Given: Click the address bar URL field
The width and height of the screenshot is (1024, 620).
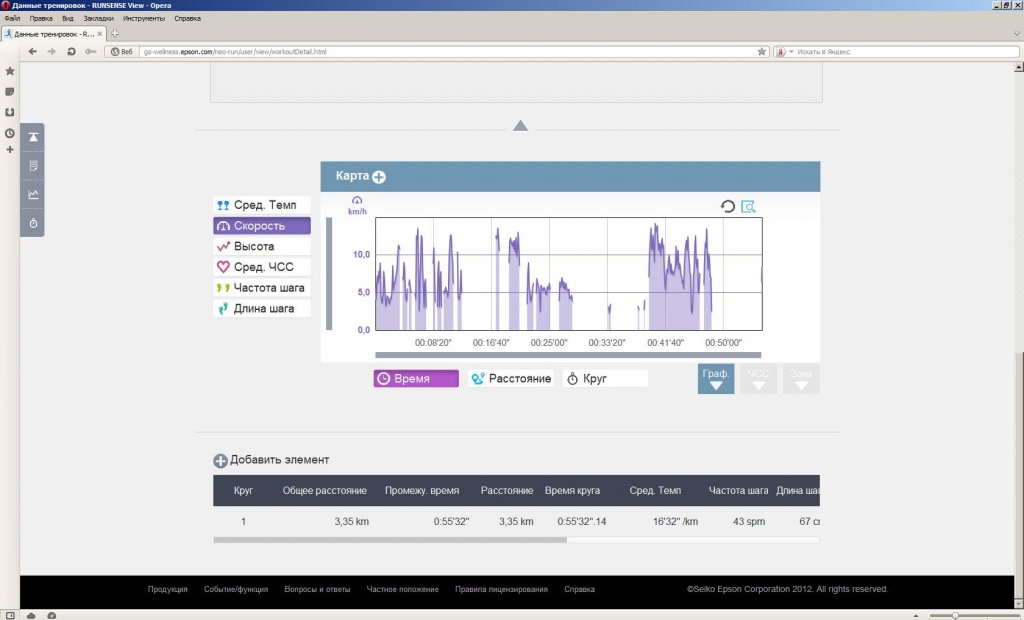Looking at the screenshot, I should pyautogui.click(x=447, y=52).
